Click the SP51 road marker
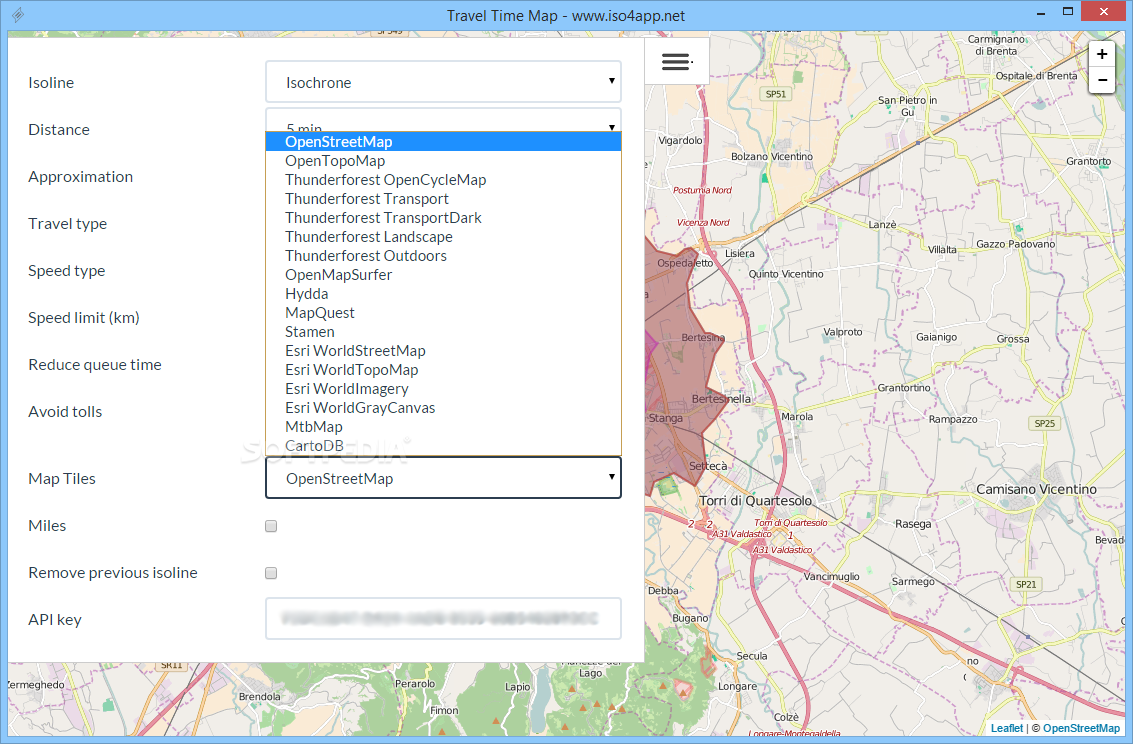The image size is (1133, 744). coord(775,94)
